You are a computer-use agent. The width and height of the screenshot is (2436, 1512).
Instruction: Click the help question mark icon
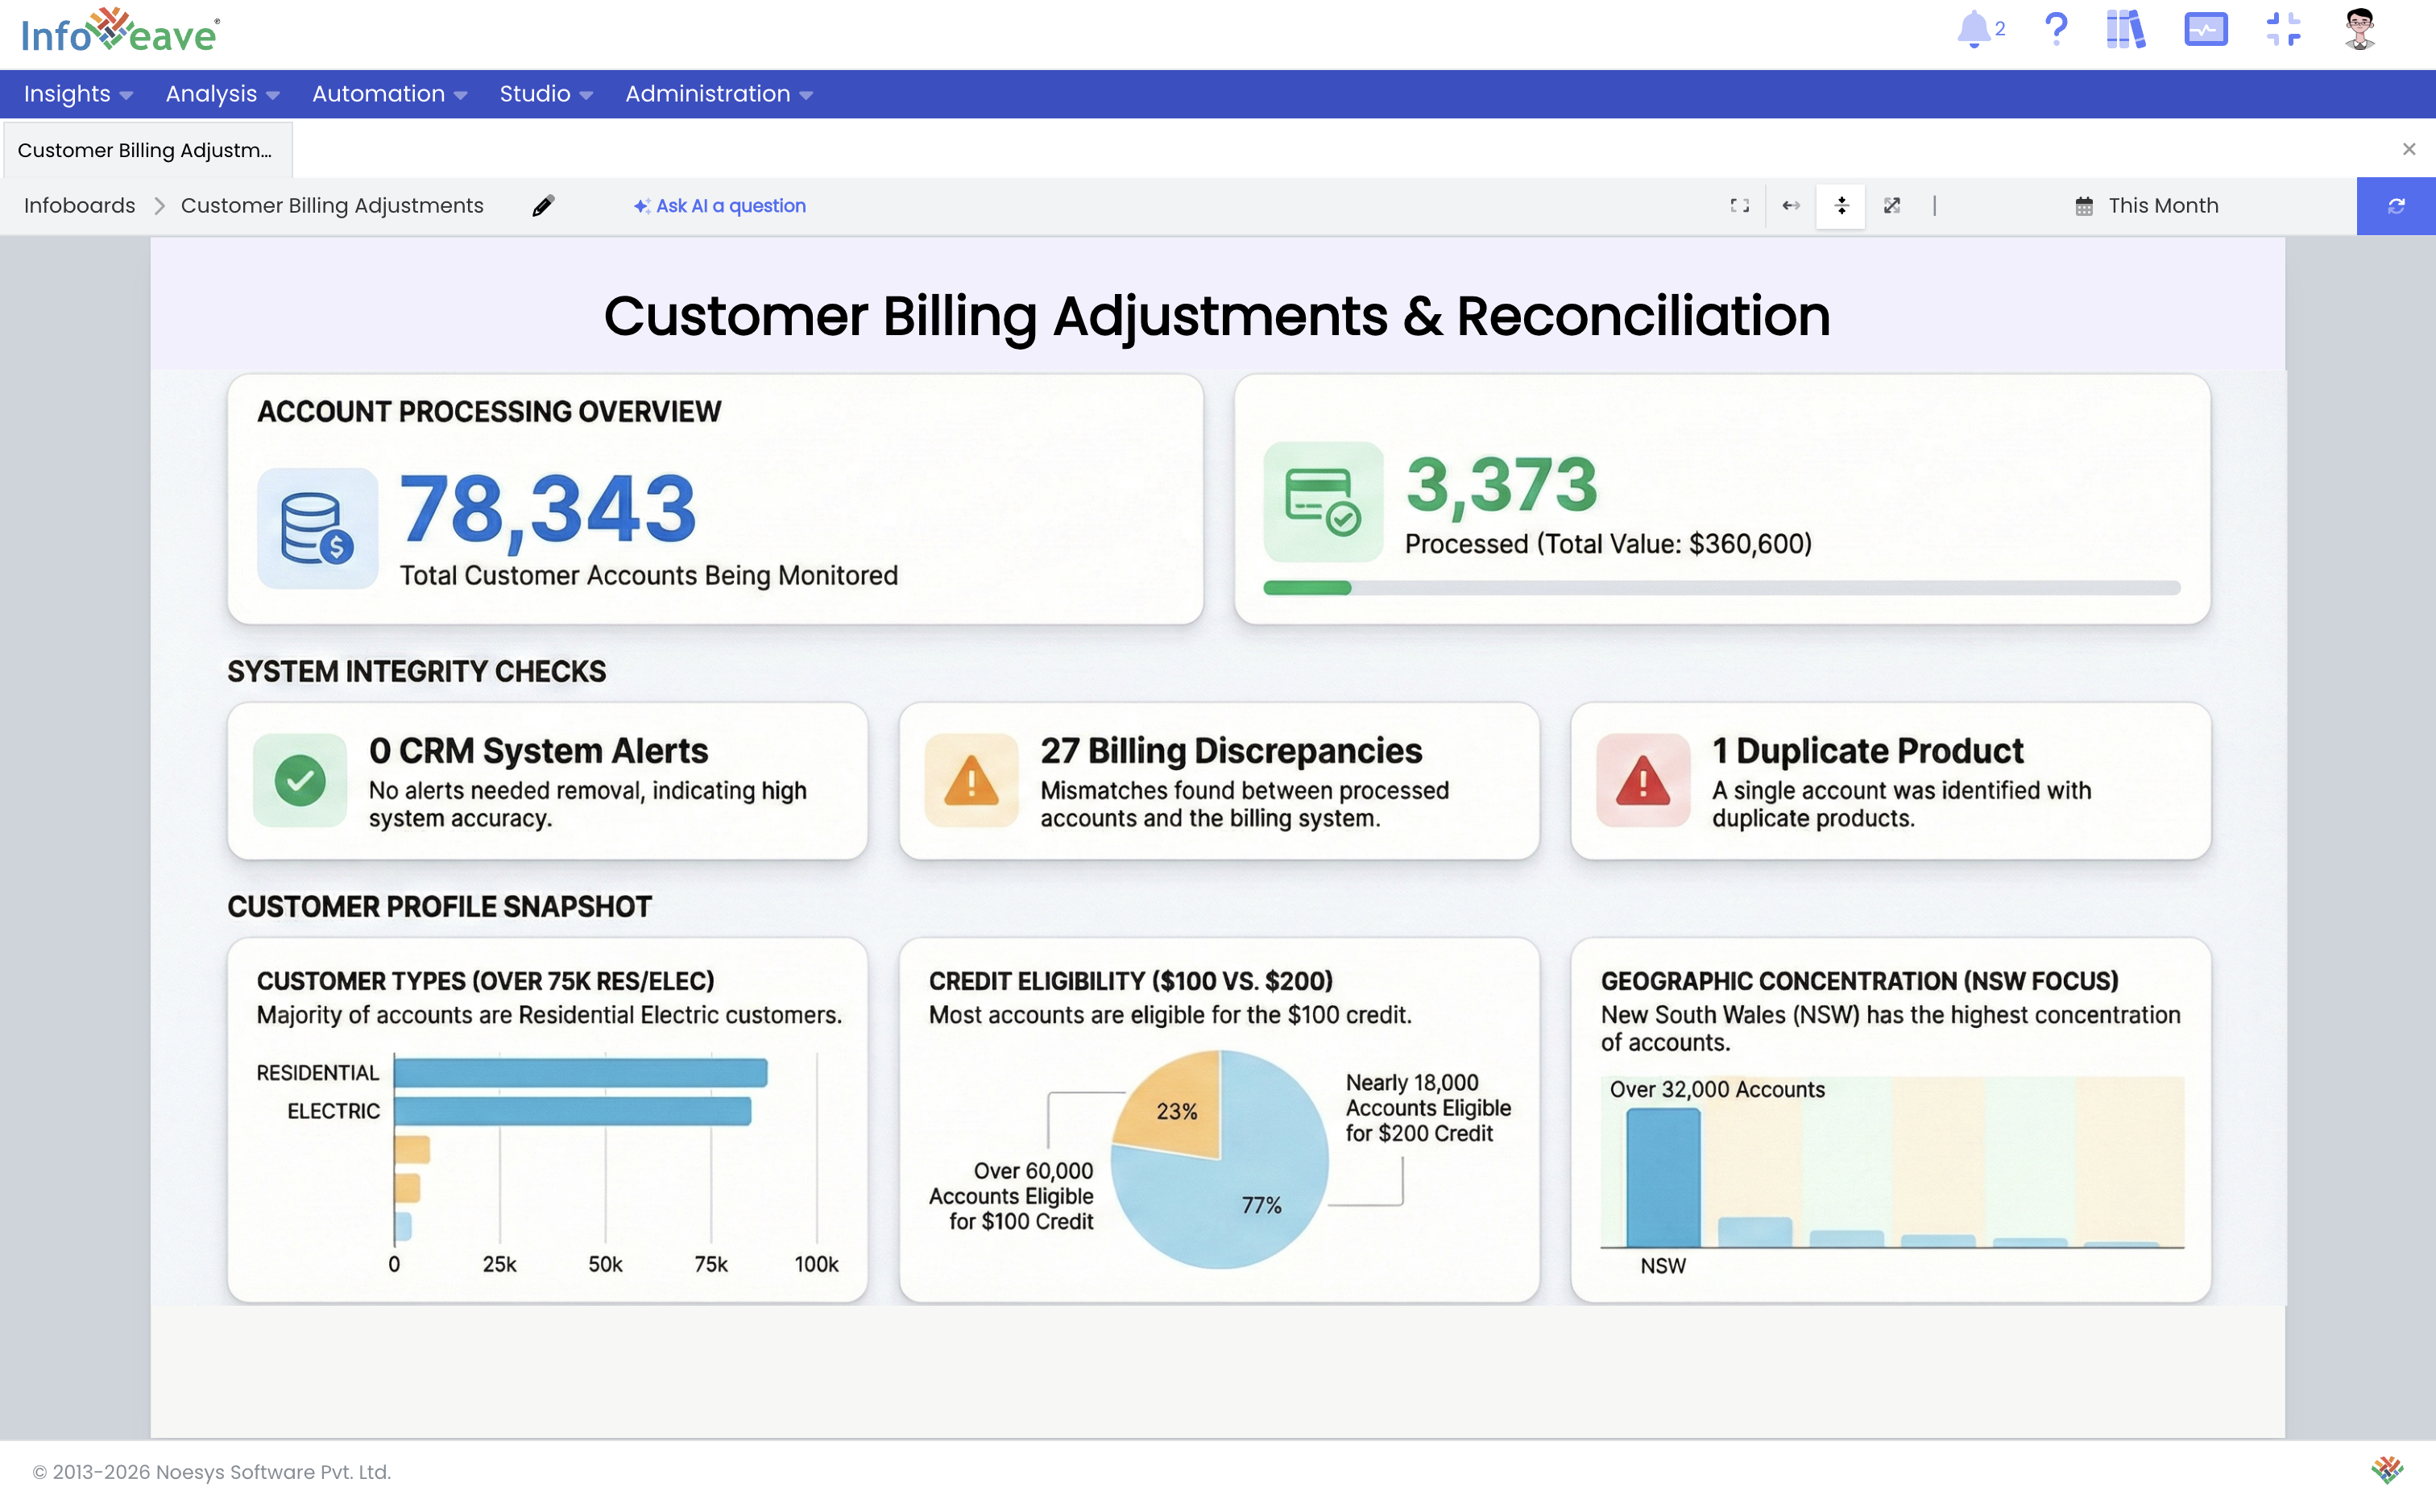(x=2056, y=29)
